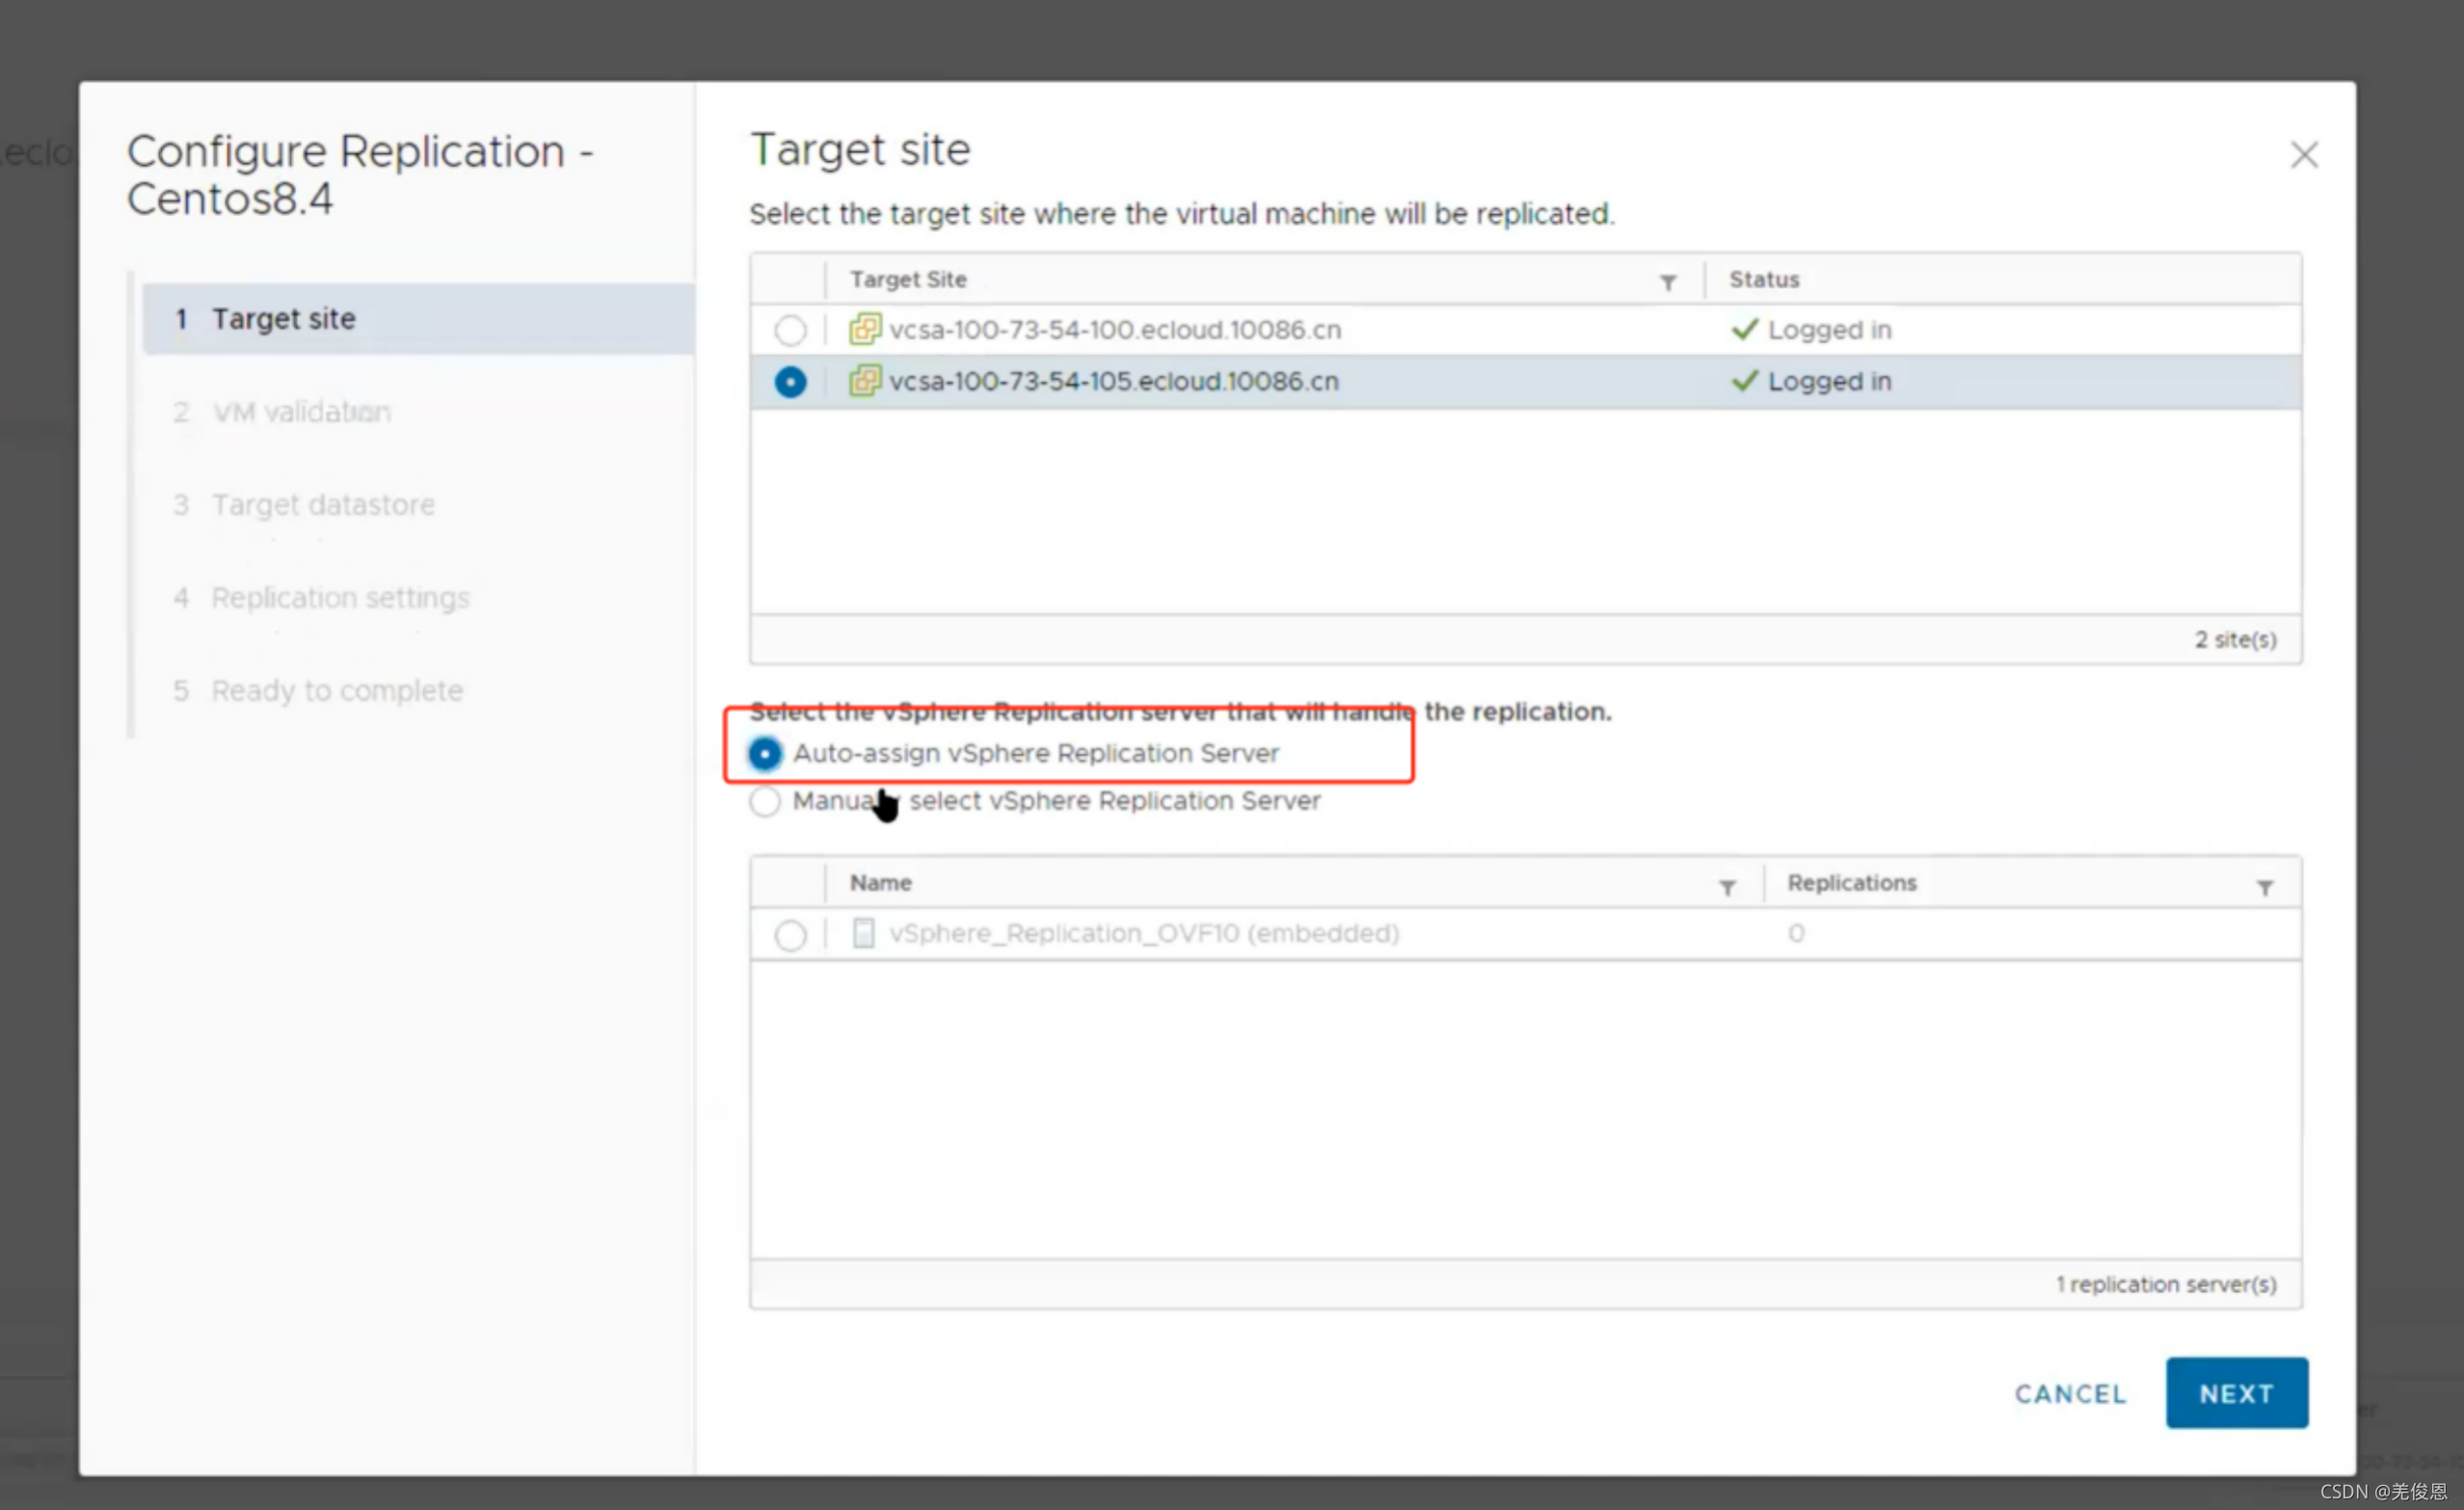This screenshot has width=2464, height=1510.
Task: Select the vSphere_Replication_OVF10 server radio button
Action: [790, 935]
